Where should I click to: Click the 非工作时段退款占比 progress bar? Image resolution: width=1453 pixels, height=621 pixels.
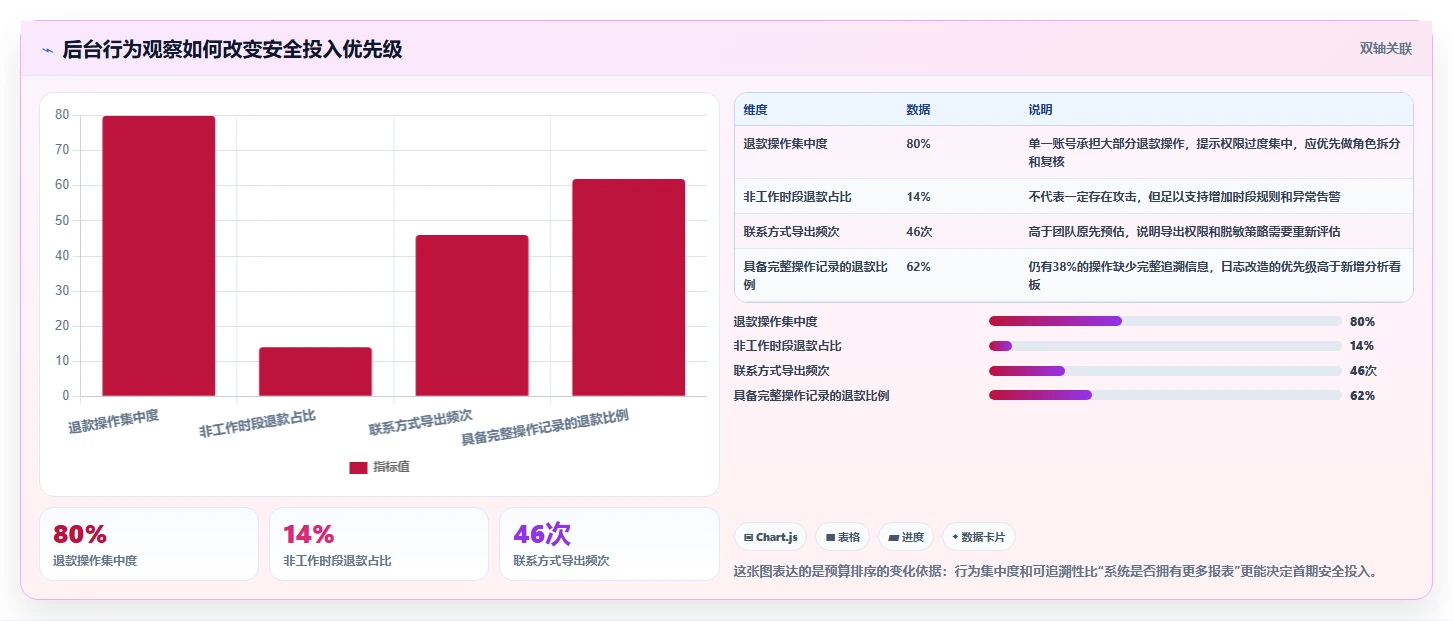(x=1165, y=346)
